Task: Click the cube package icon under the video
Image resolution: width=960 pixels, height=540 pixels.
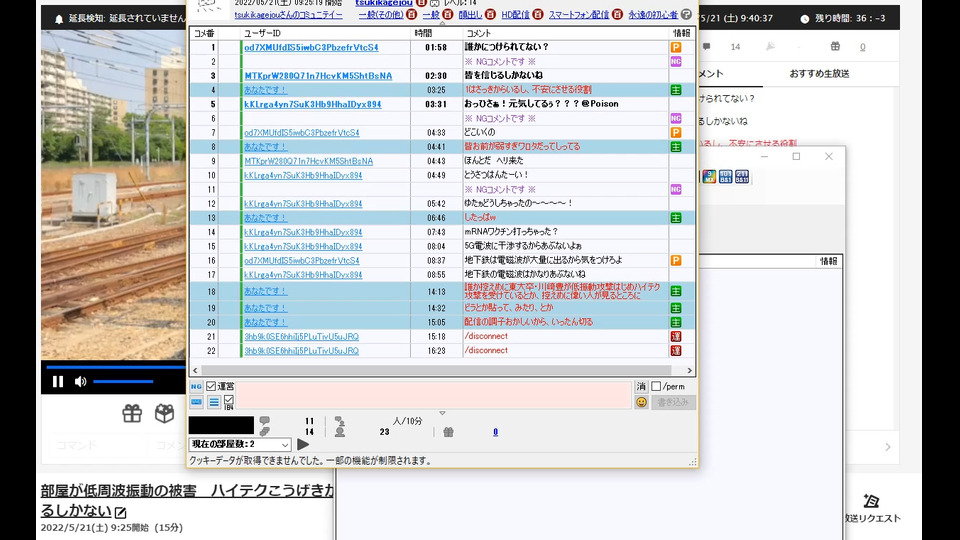Action: [x=164, y=413]
